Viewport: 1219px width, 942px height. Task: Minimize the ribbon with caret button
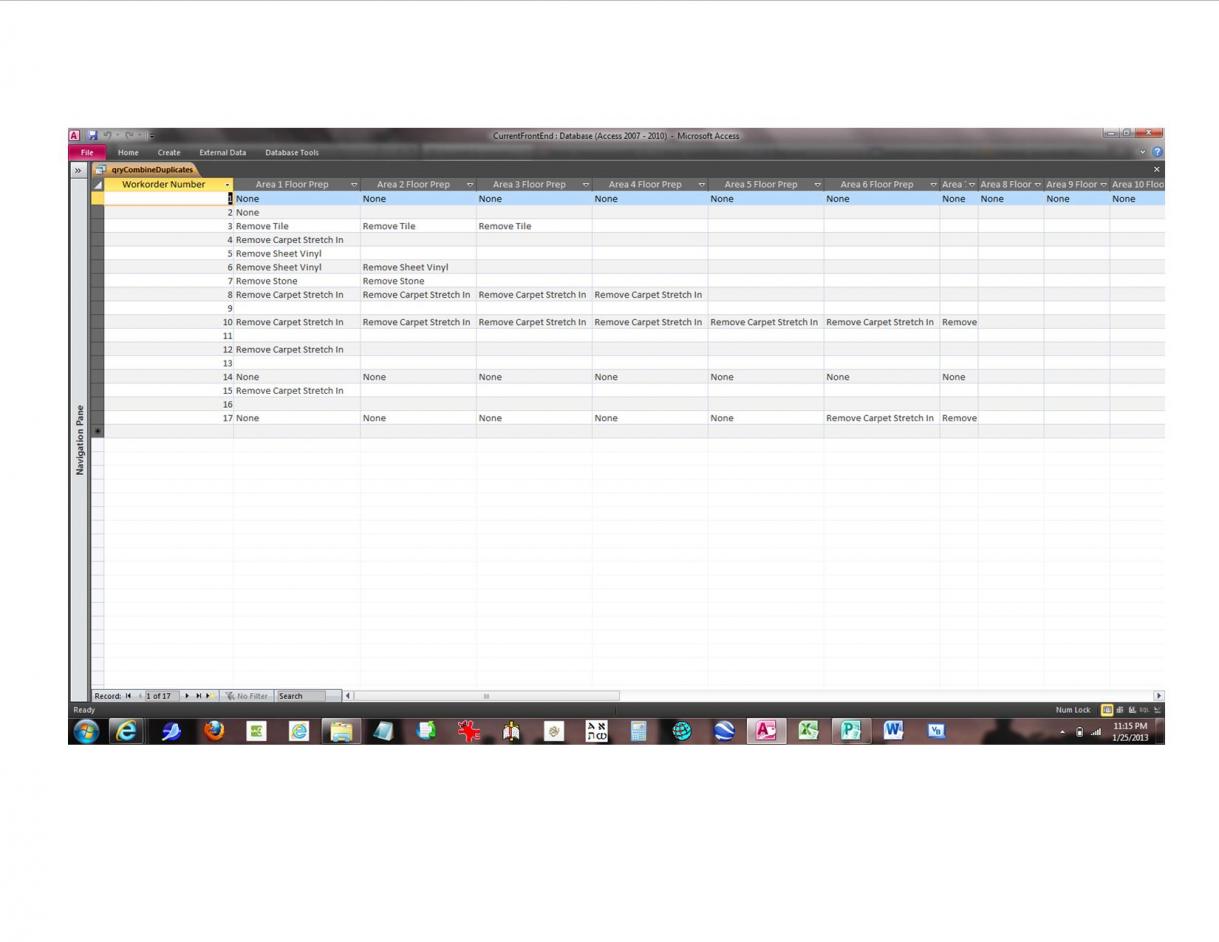pos(1143,152)
